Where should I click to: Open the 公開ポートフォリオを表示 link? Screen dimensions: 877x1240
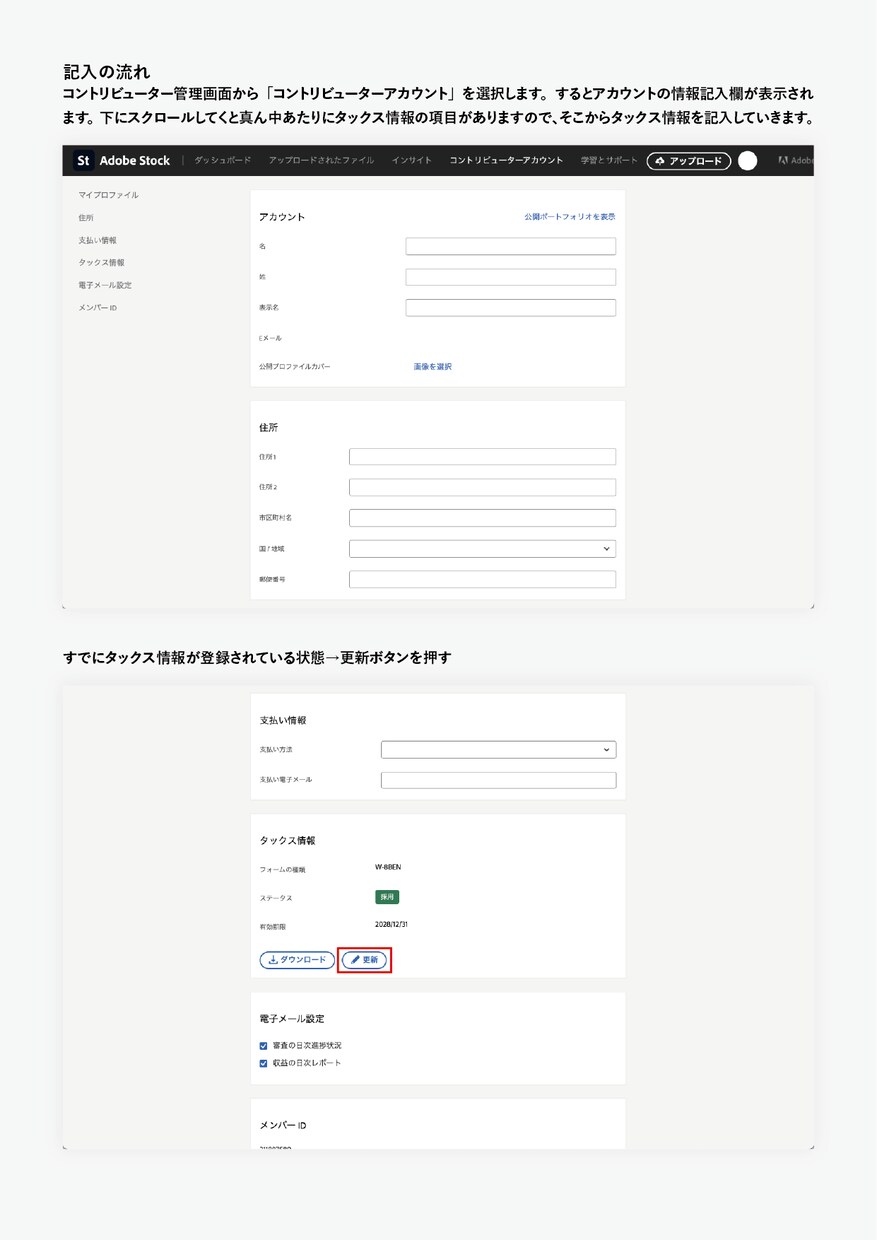tap(569, 217)
